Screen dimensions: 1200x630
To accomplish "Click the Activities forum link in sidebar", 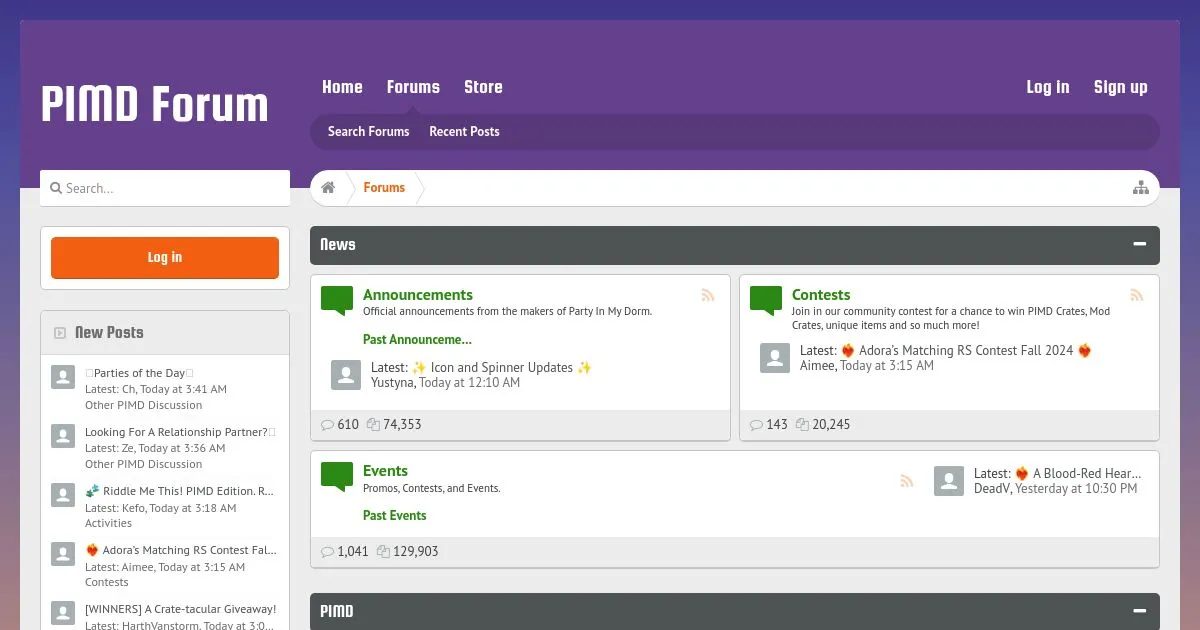I will [108, 523].
